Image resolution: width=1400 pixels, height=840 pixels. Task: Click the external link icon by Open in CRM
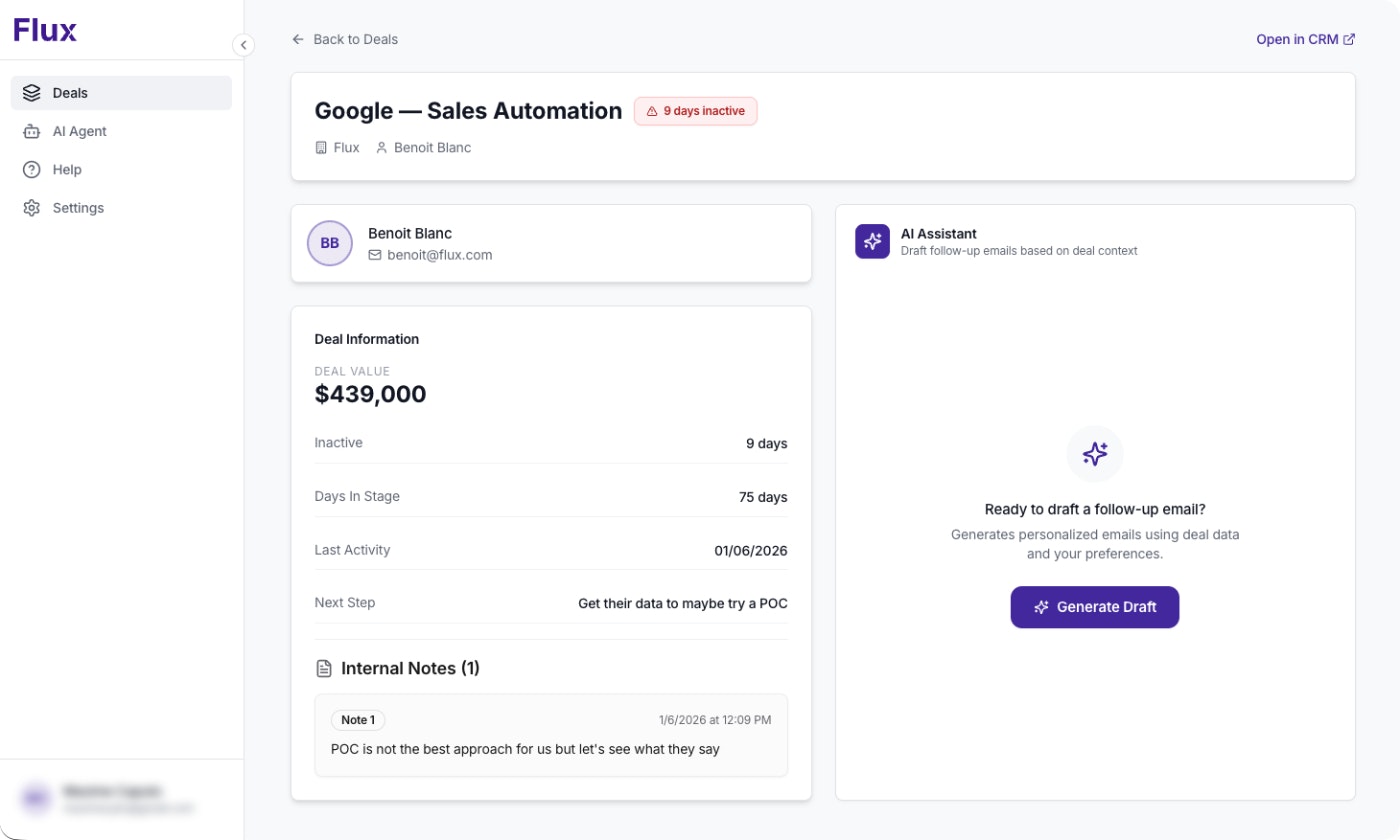point(1349,39)
